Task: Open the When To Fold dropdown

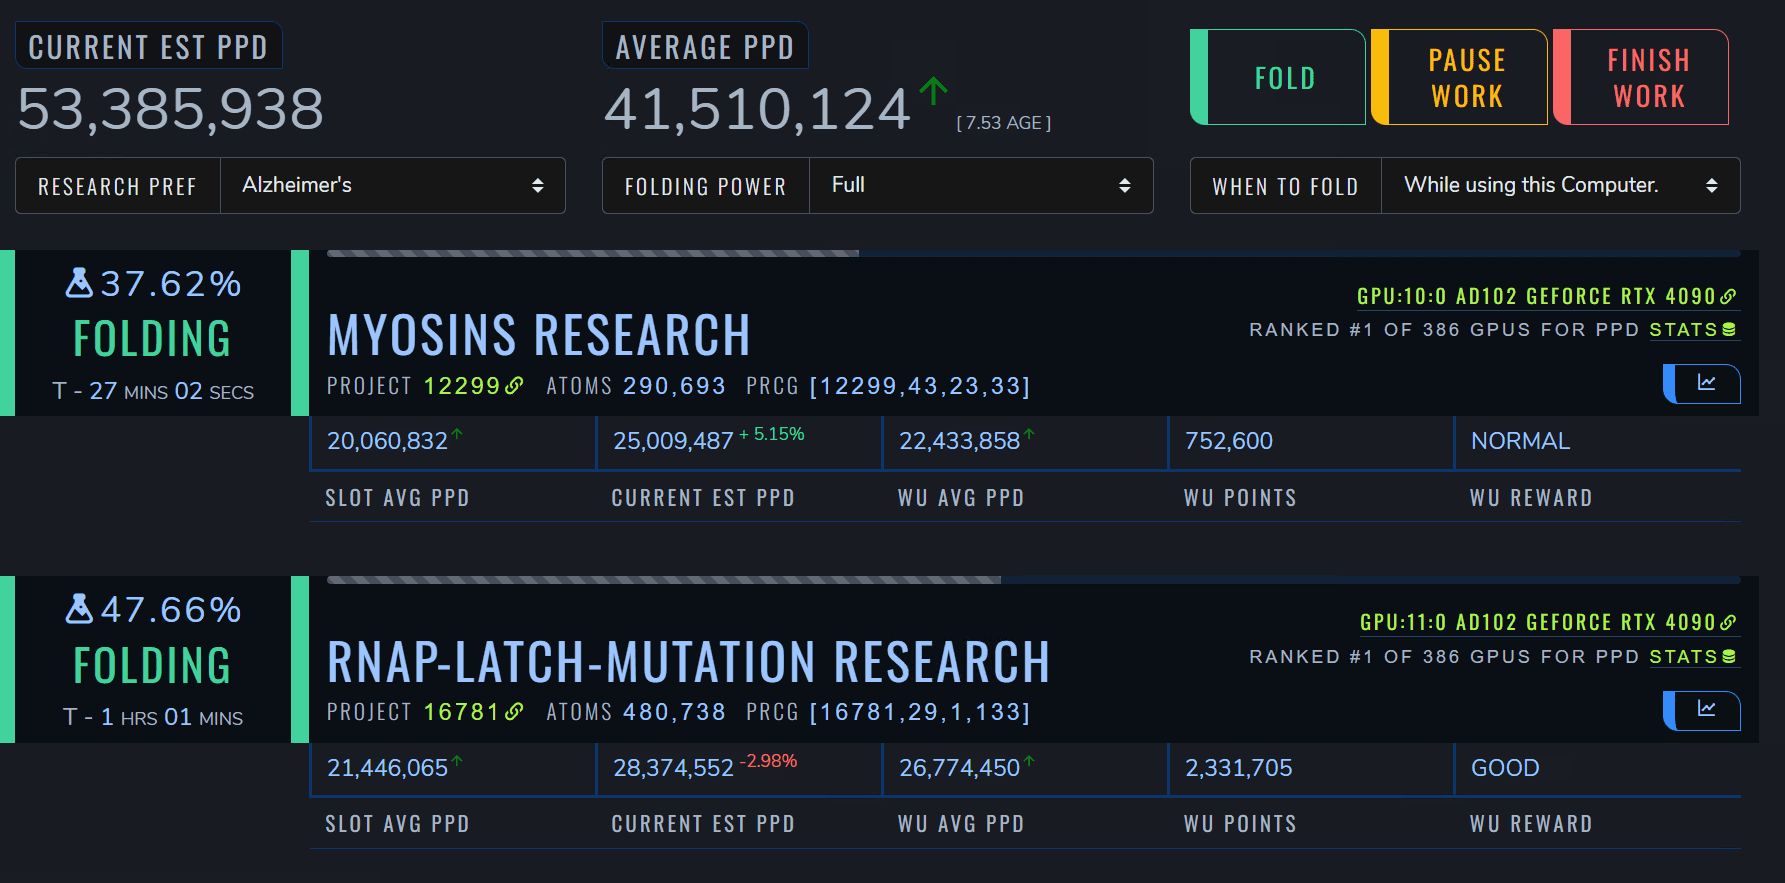Action: (1559, 186)
